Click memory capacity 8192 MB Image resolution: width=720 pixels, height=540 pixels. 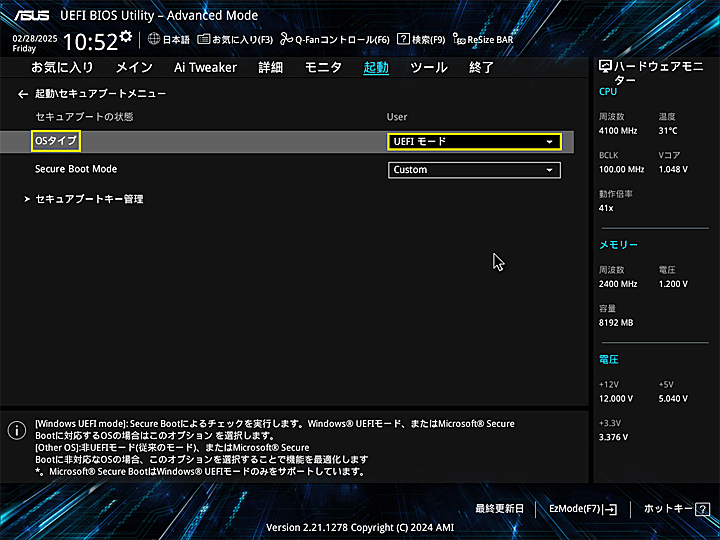pos(616,323)
